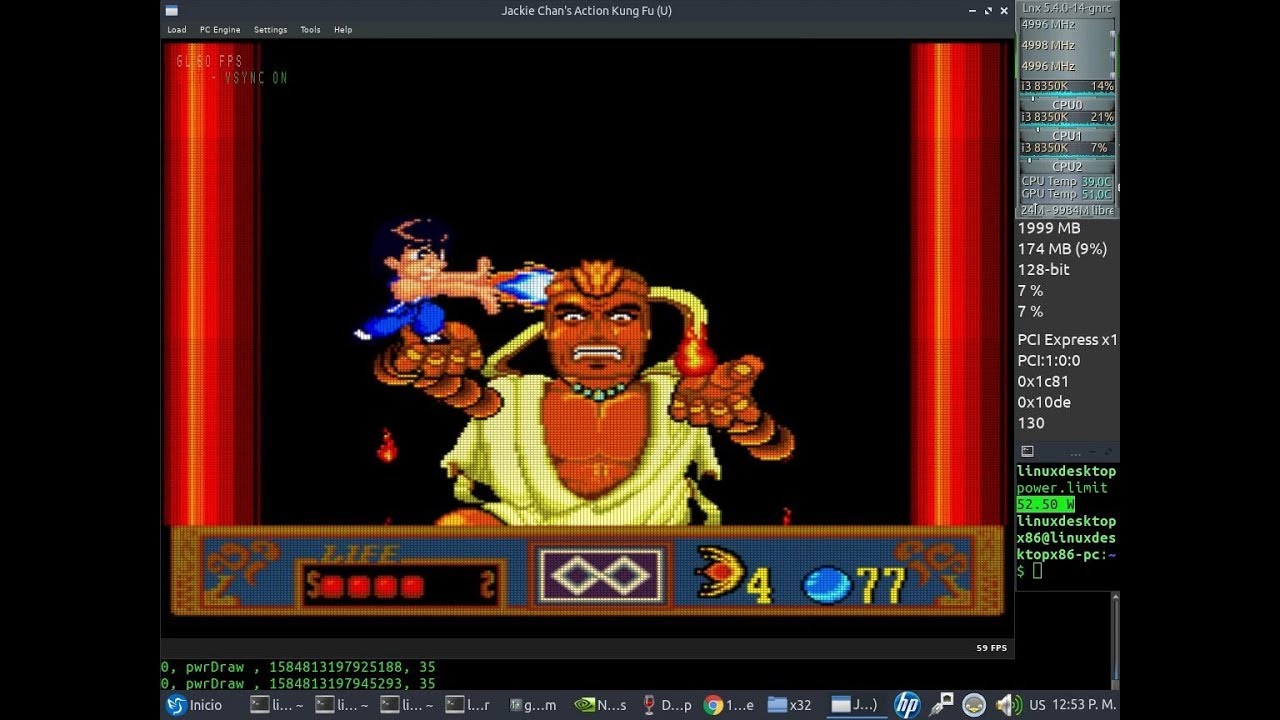Switch to the terminal labeled 'l...r'
Image resolution: width=1280 pixels, height=720 pixels.
tap(470, 705)
